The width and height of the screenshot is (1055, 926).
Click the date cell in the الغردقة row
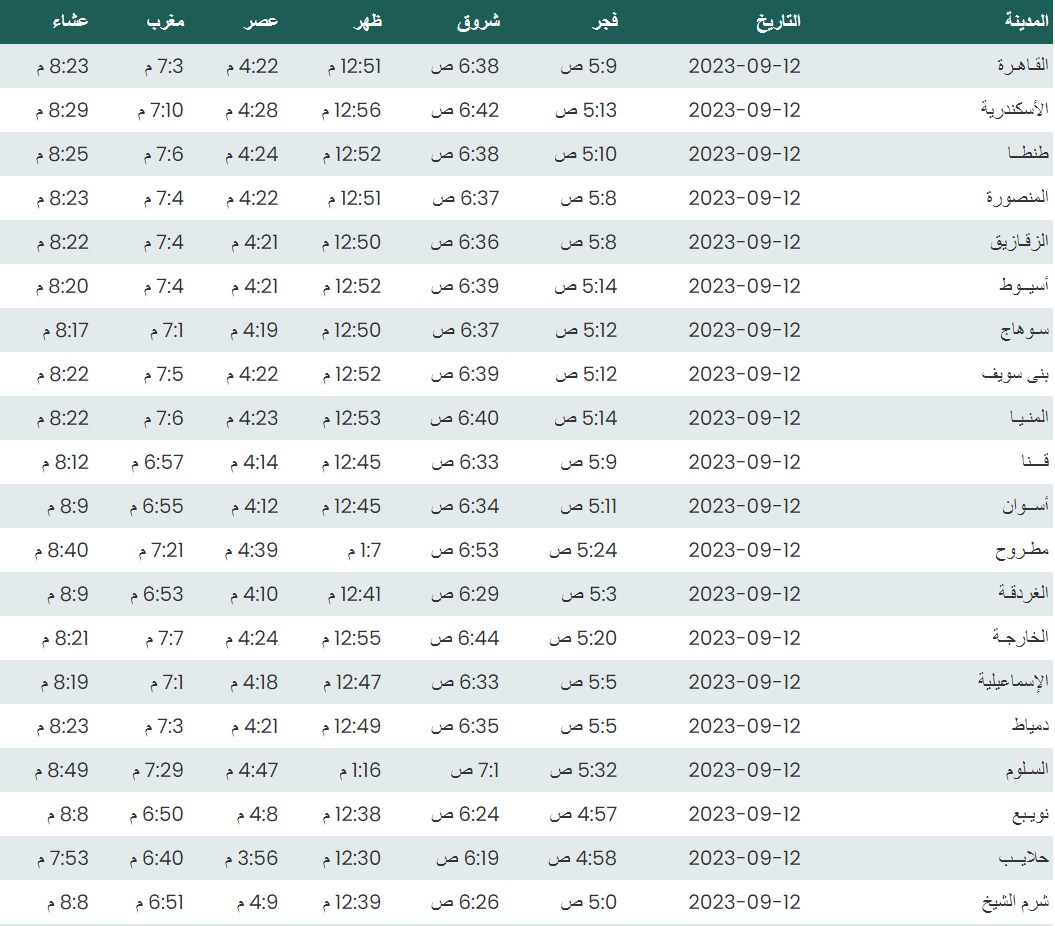[744, 594]
